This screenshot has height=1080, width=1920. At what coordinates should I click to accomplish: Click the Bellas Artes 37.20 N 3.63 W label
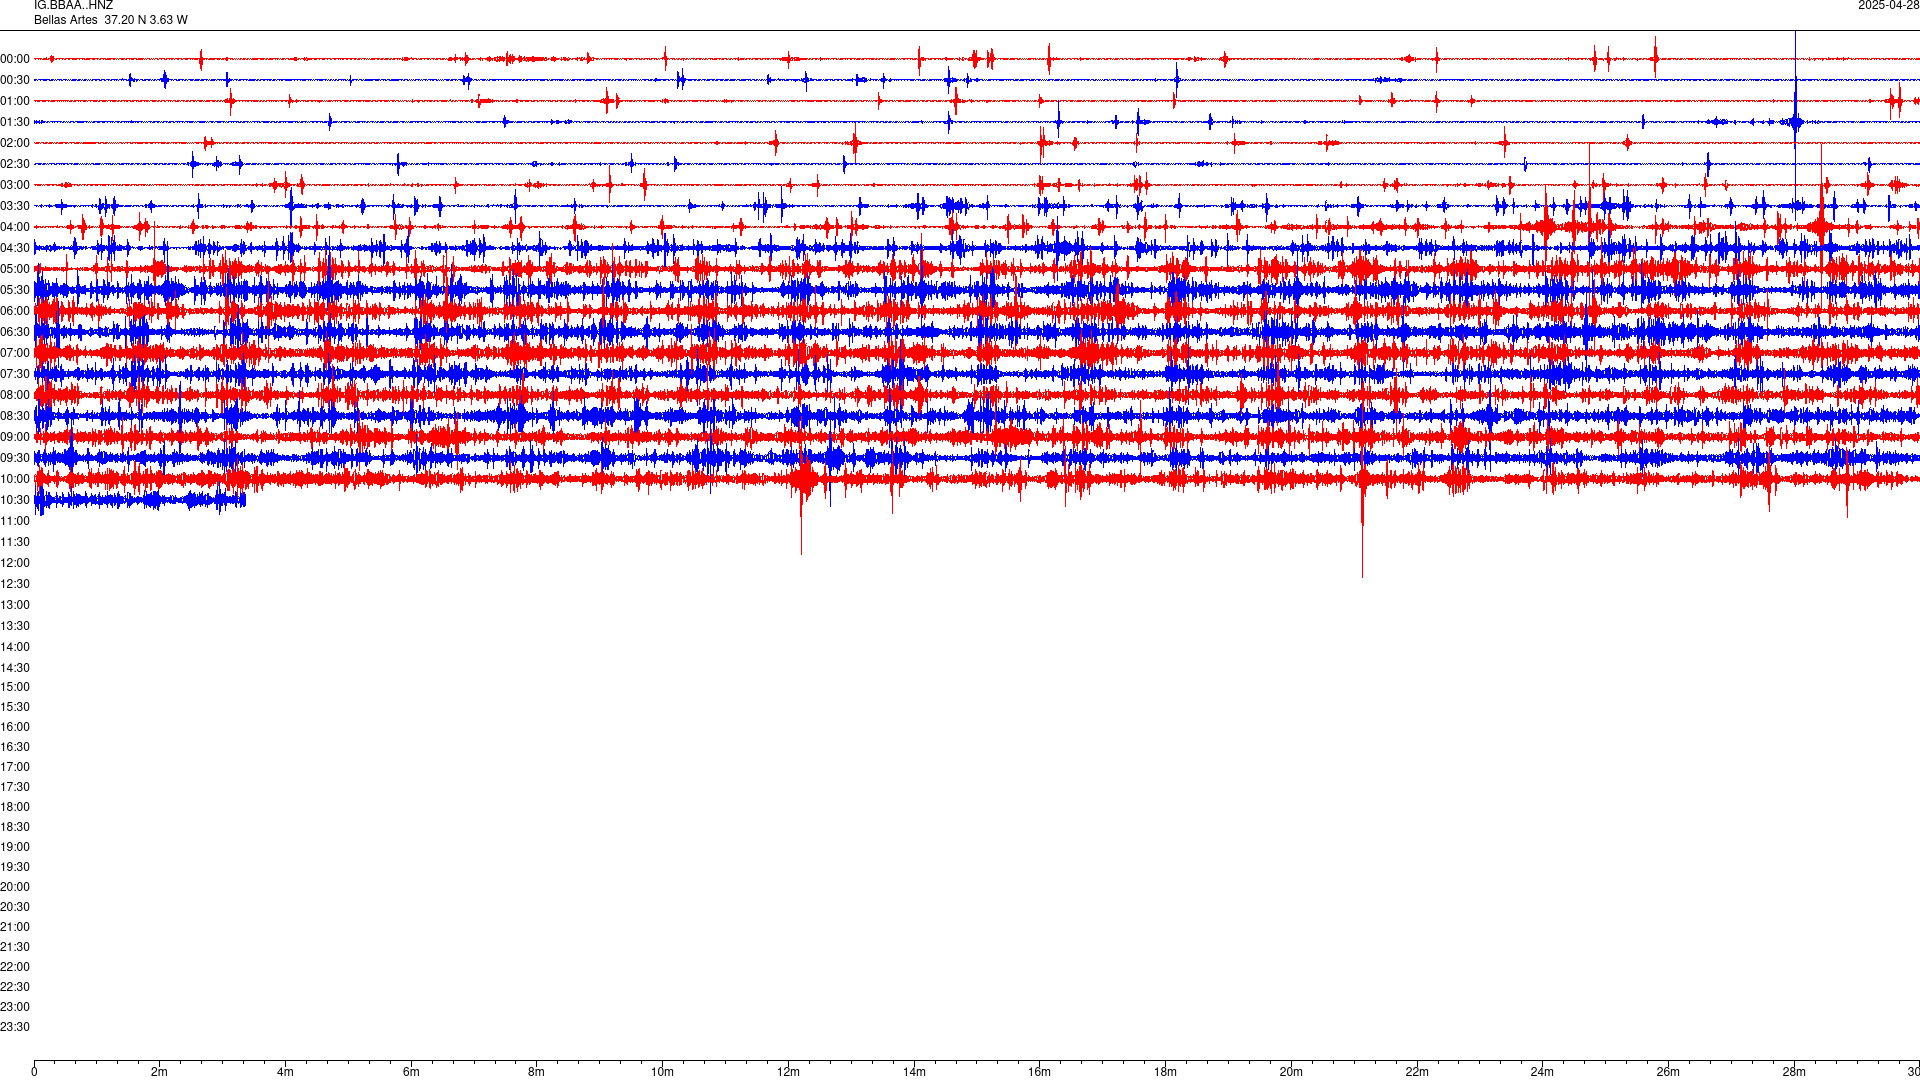[x=110, y=20]
